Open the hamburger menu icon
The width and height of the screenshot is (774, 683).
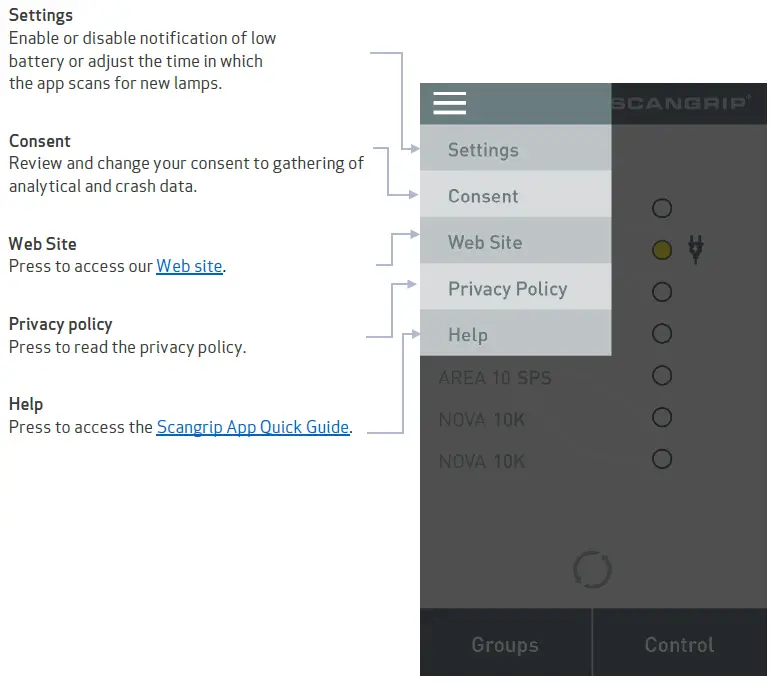pyautogui.click(x=449, y=103)
